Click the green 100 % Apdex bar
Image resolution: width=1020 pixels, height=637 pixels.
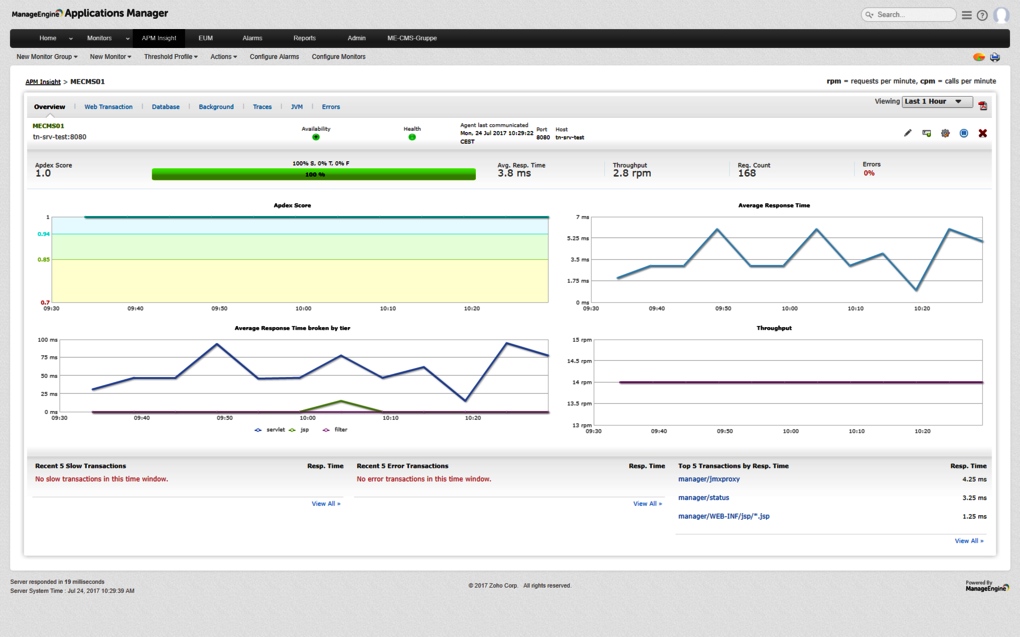coord(314,174)
